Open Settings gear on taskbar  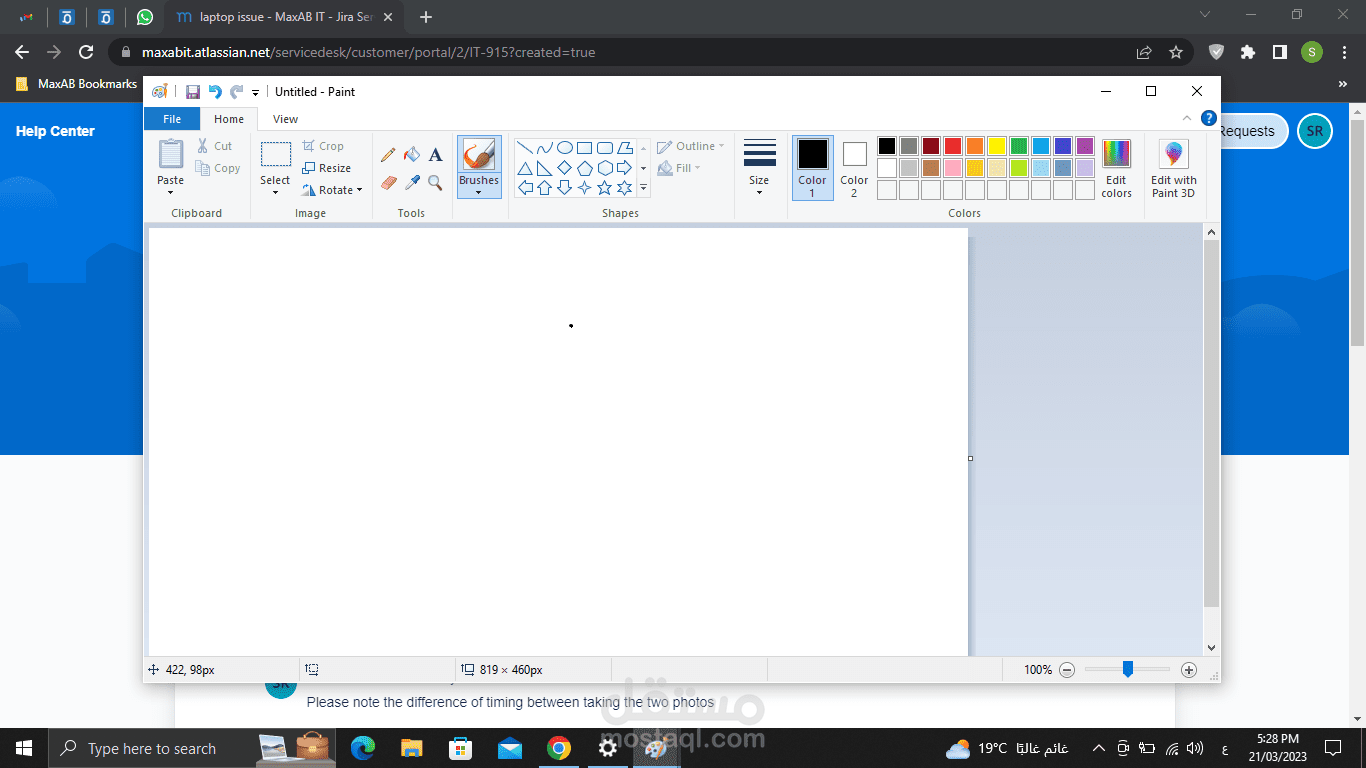[x=608, y=748]
